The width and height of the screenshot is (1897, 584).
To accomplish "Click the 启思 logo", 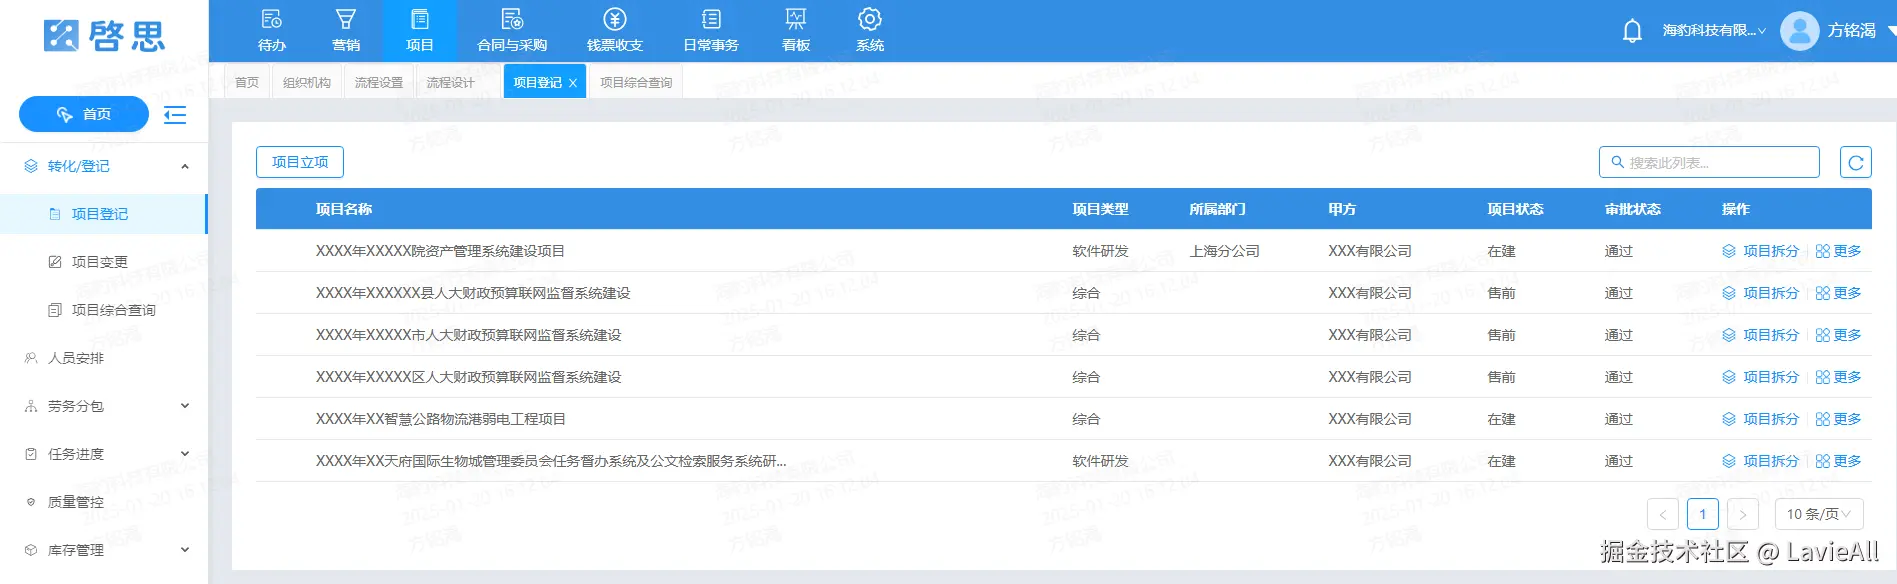I will pyautogui.click(x=104, y=36).
